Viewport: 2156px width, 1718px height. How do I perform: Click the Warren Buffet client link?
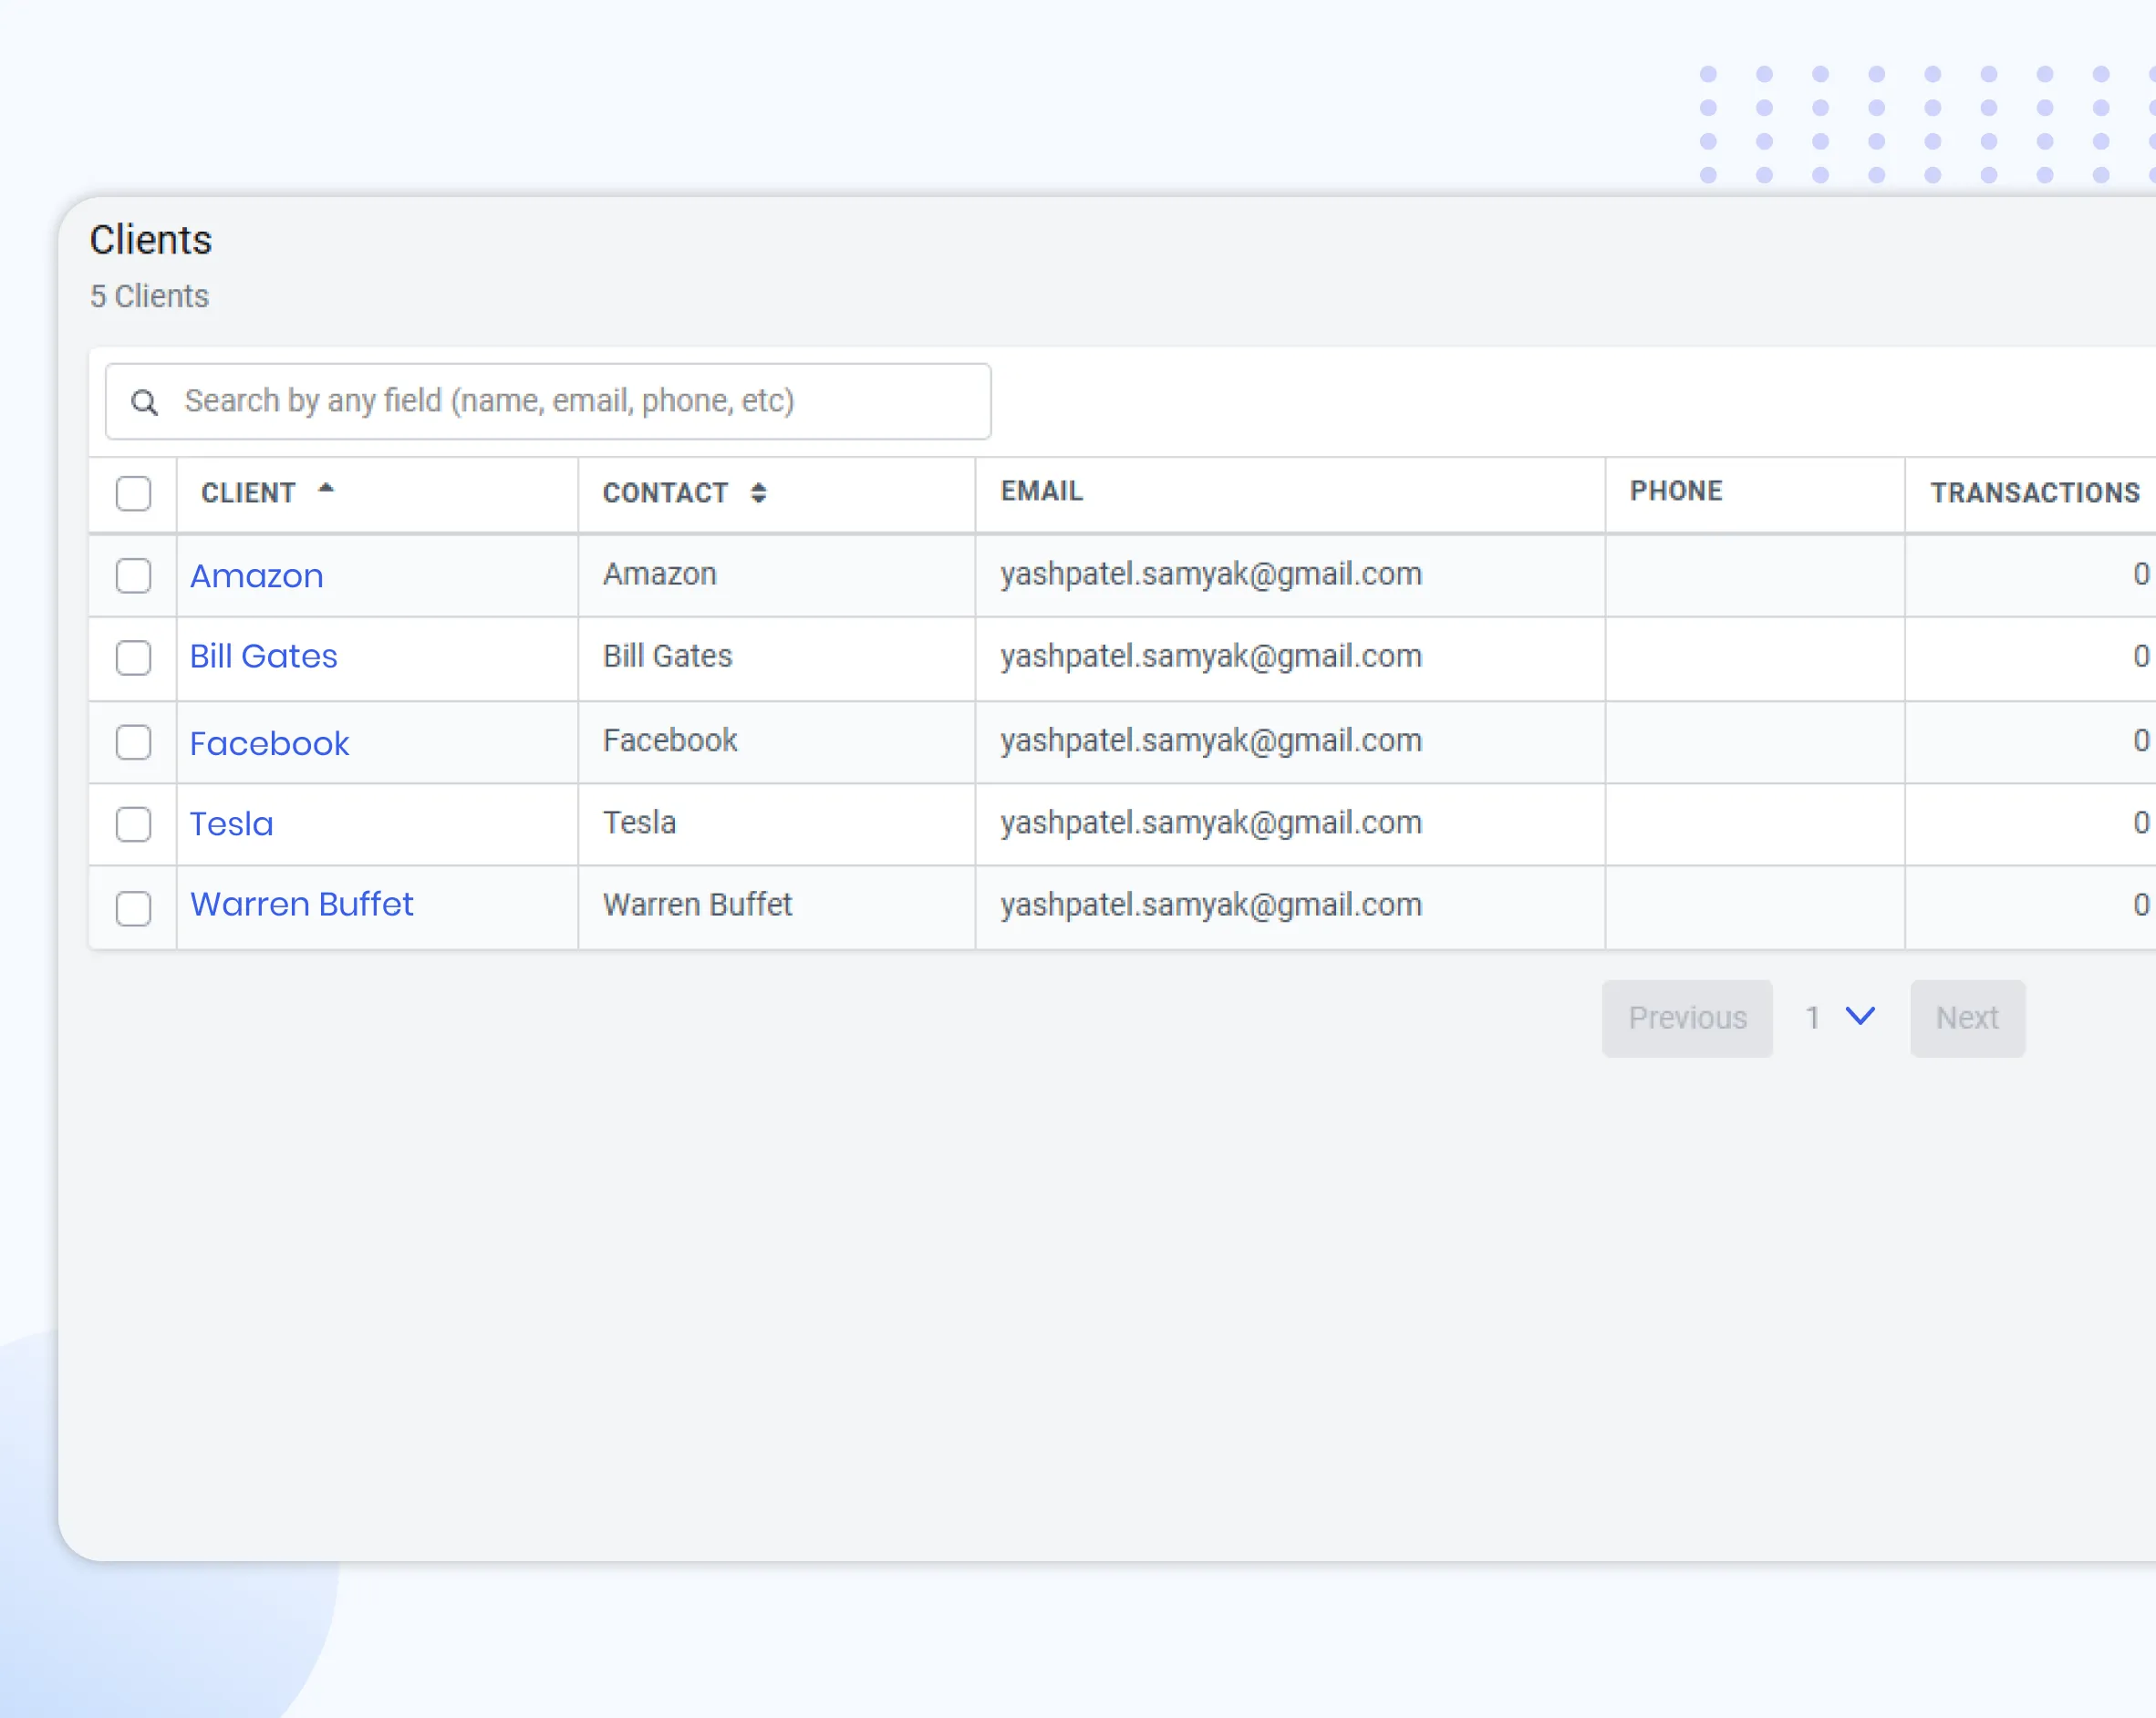[302, 905]
